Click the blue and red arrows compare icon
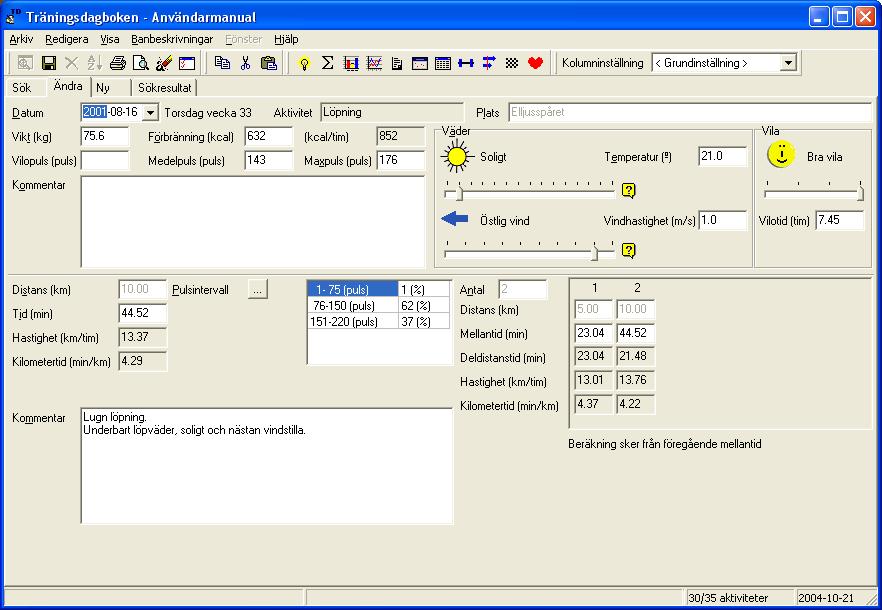This screenshot has height=610, width=882. [489, 63]
